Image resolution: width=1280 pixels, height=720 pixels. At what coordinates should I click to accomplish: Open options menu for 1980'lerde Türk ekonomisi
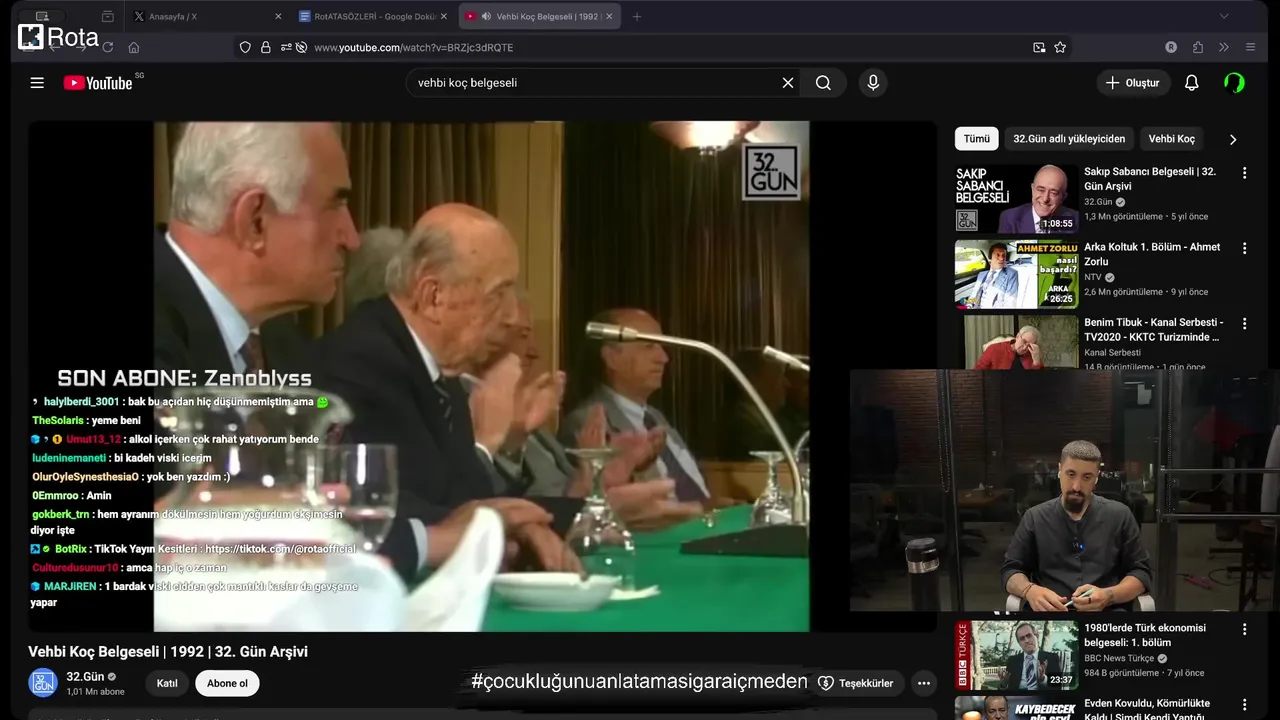pyautogui.click(x=1244, y=630)
